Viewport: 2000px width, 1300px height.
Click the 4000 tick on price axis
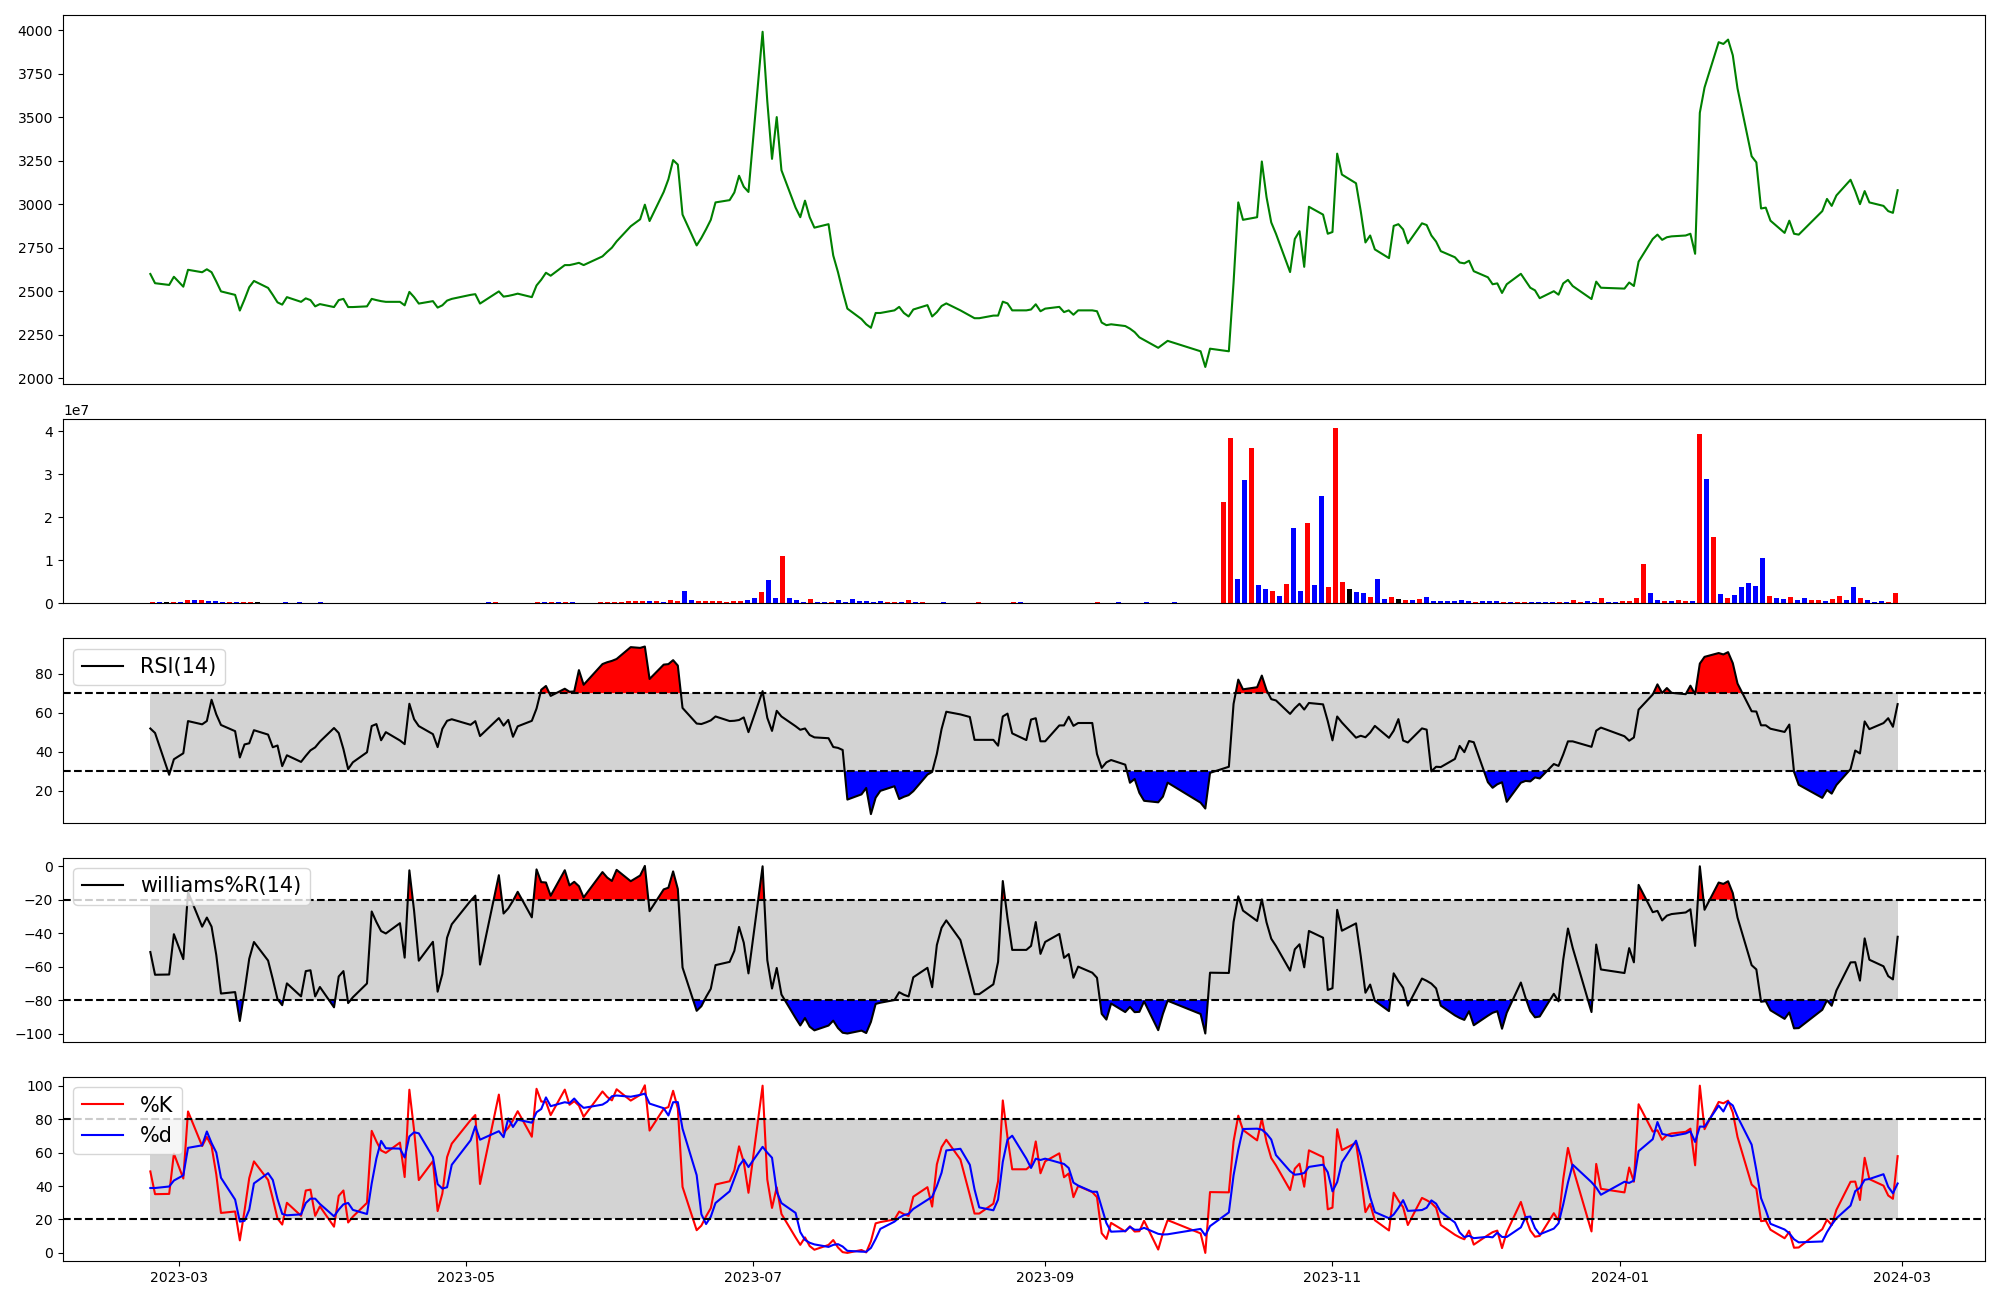pos(36,31)
